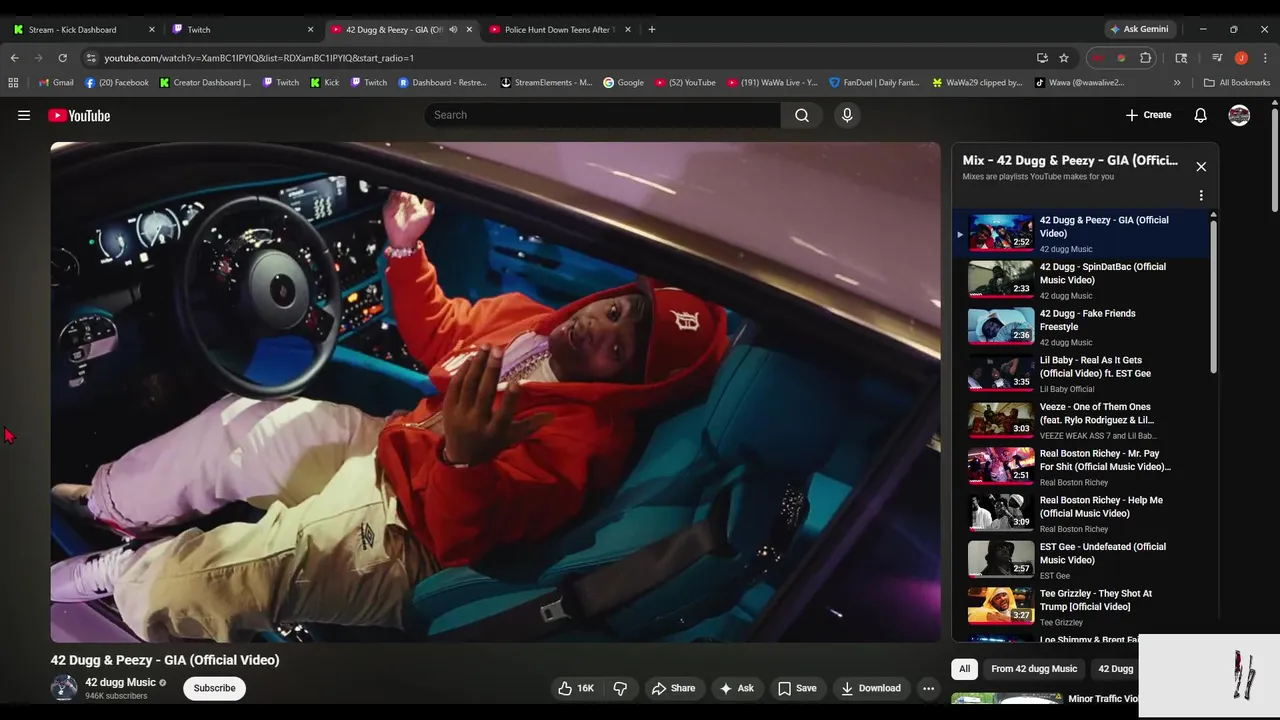
Task: Open the StreamElements bookmark
Action: coord(546,83)
